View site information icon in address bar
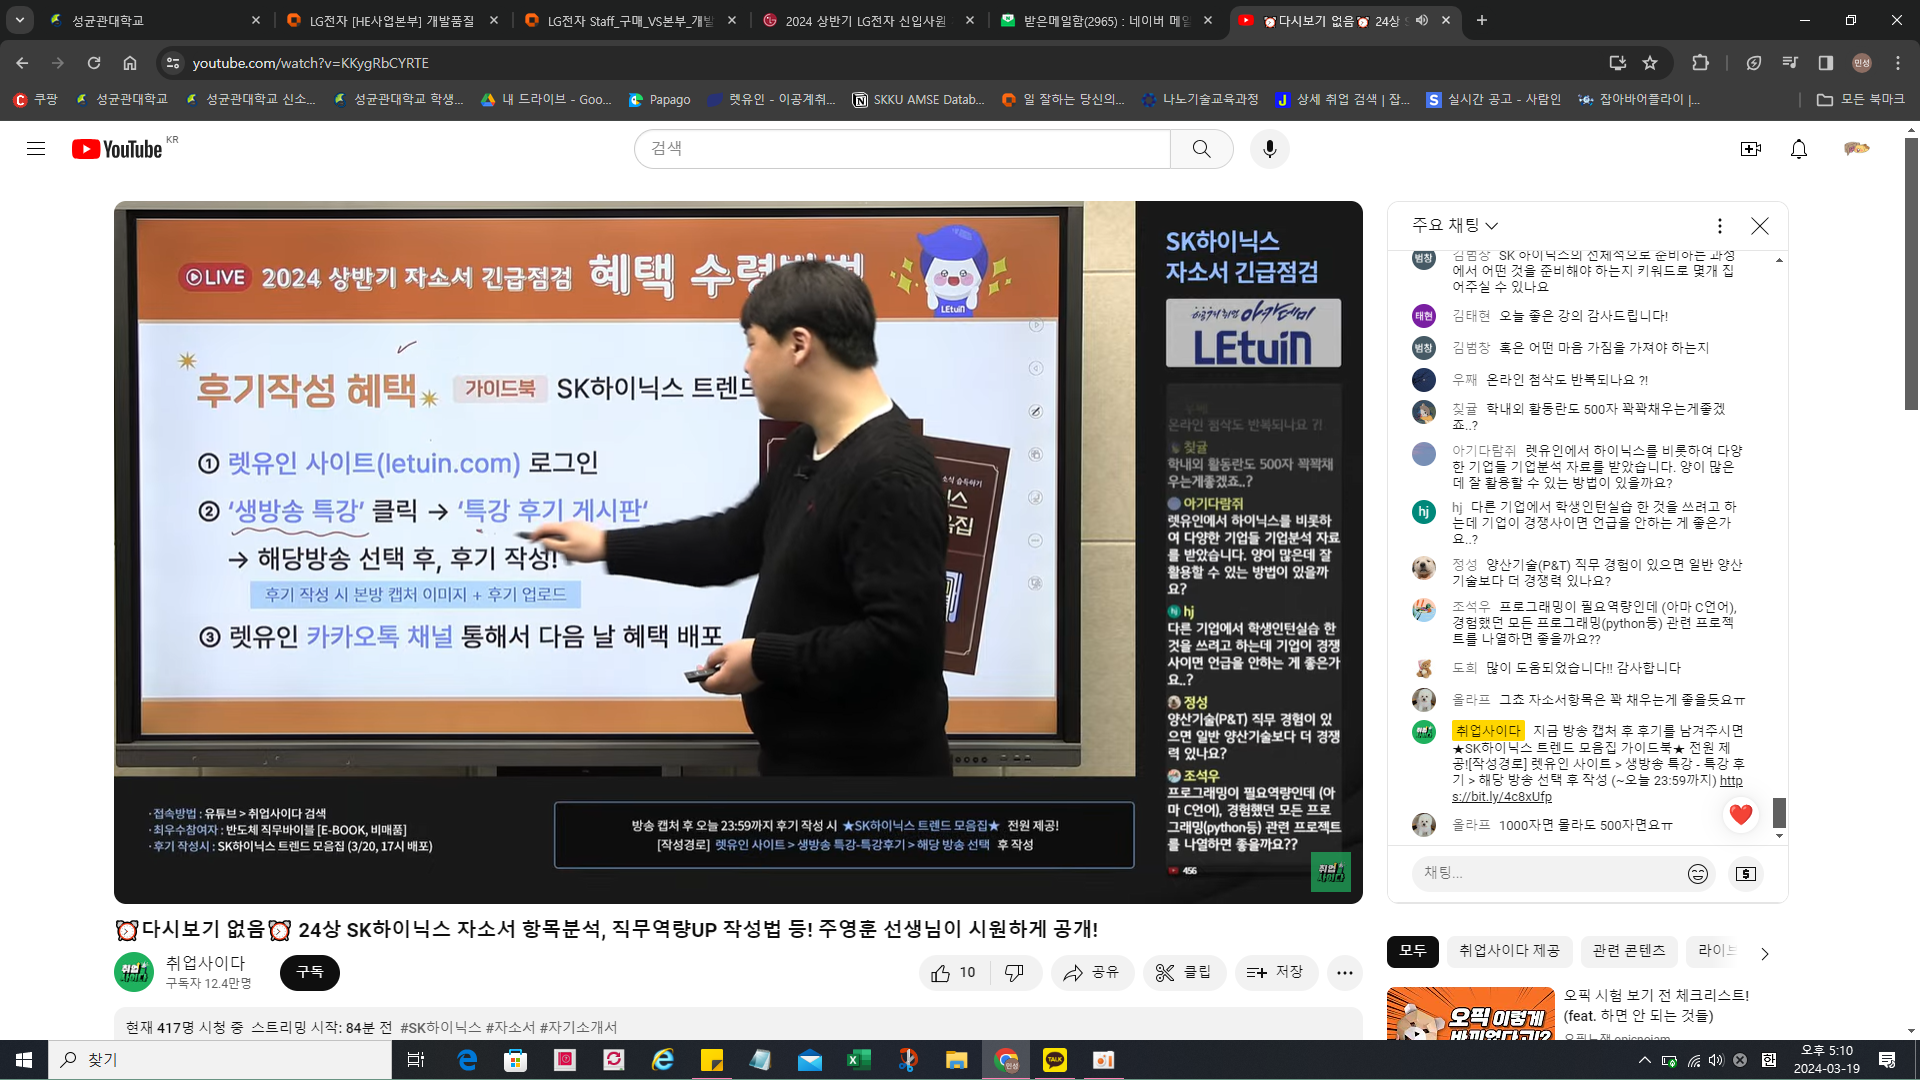The width and height of the screenshot is (1920, 1080). pos(173,63)
